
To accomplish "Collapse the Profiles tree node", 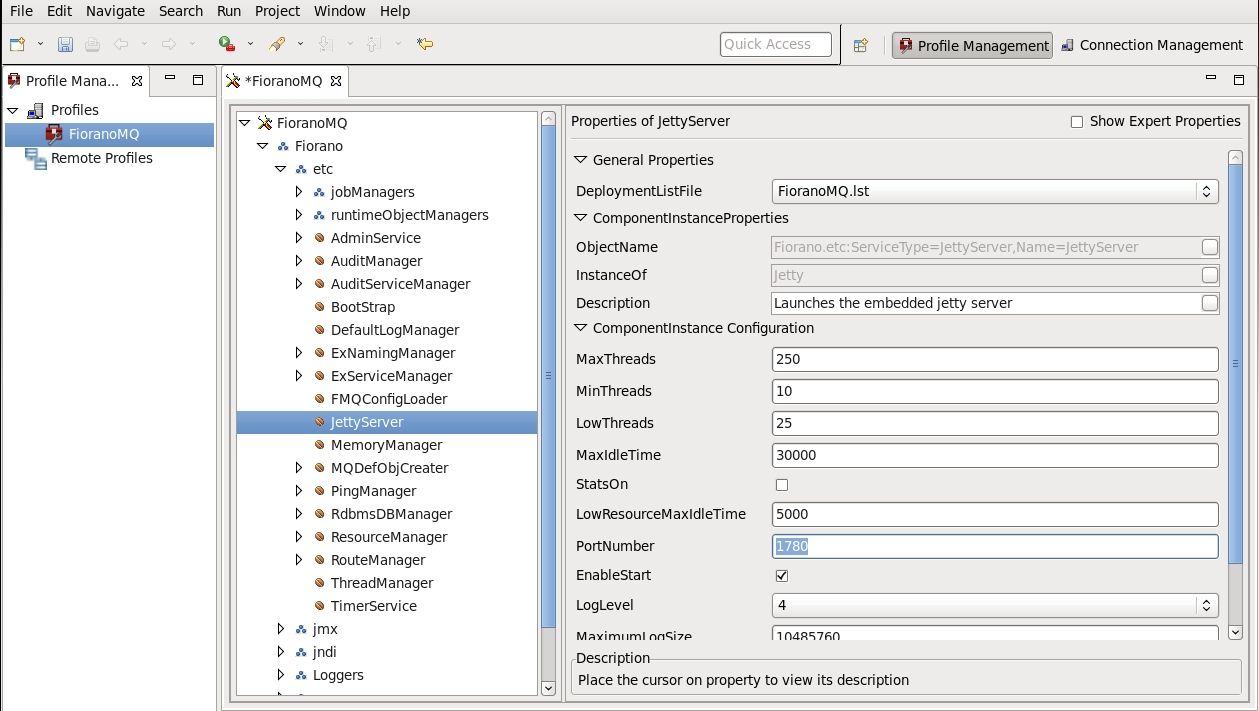I will pos(13,110).
